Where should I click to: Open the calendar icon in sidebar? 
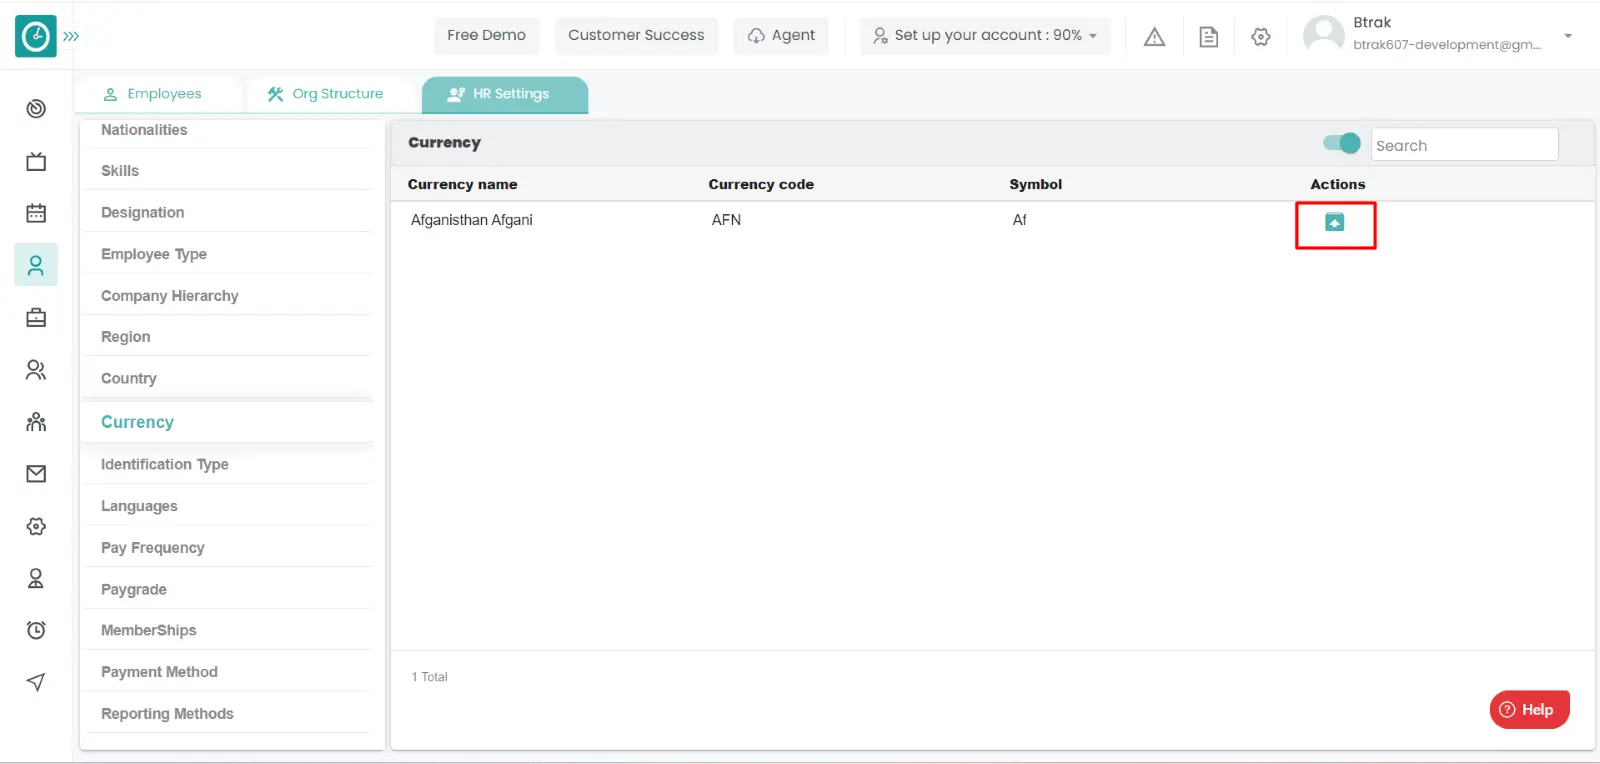coord(36,213)
